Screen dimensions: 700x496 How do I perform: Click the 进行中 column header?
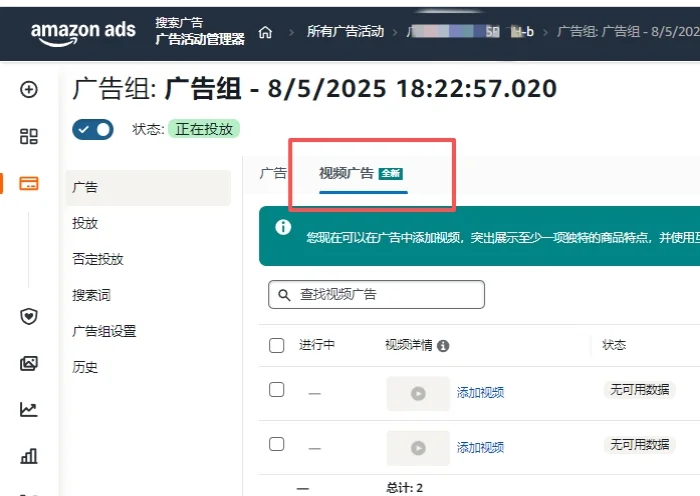pos(317,345)
